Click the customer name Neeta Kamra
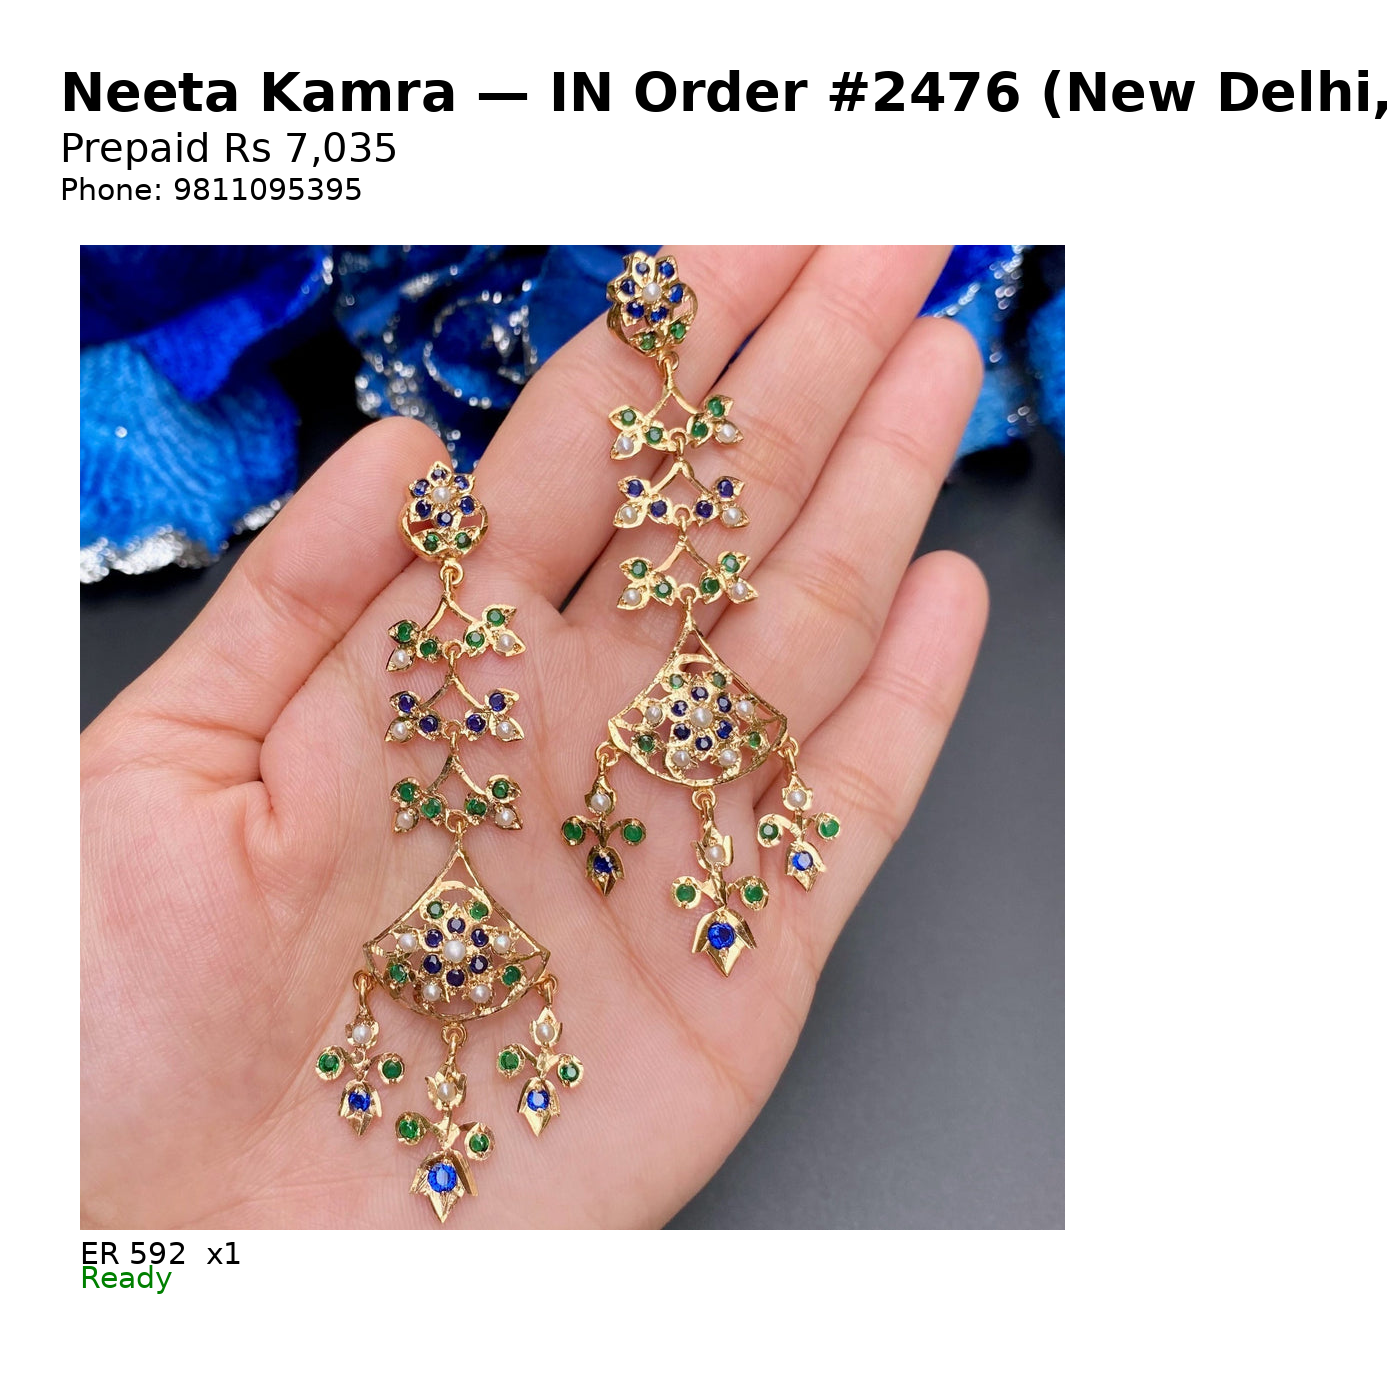 click(x=258, y=93)
